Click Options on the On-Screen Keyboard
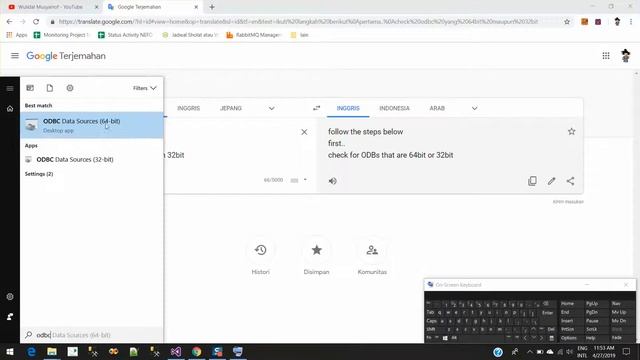Image resolution: width=640 pixels, height=360 pixels. tap(568, 338)
